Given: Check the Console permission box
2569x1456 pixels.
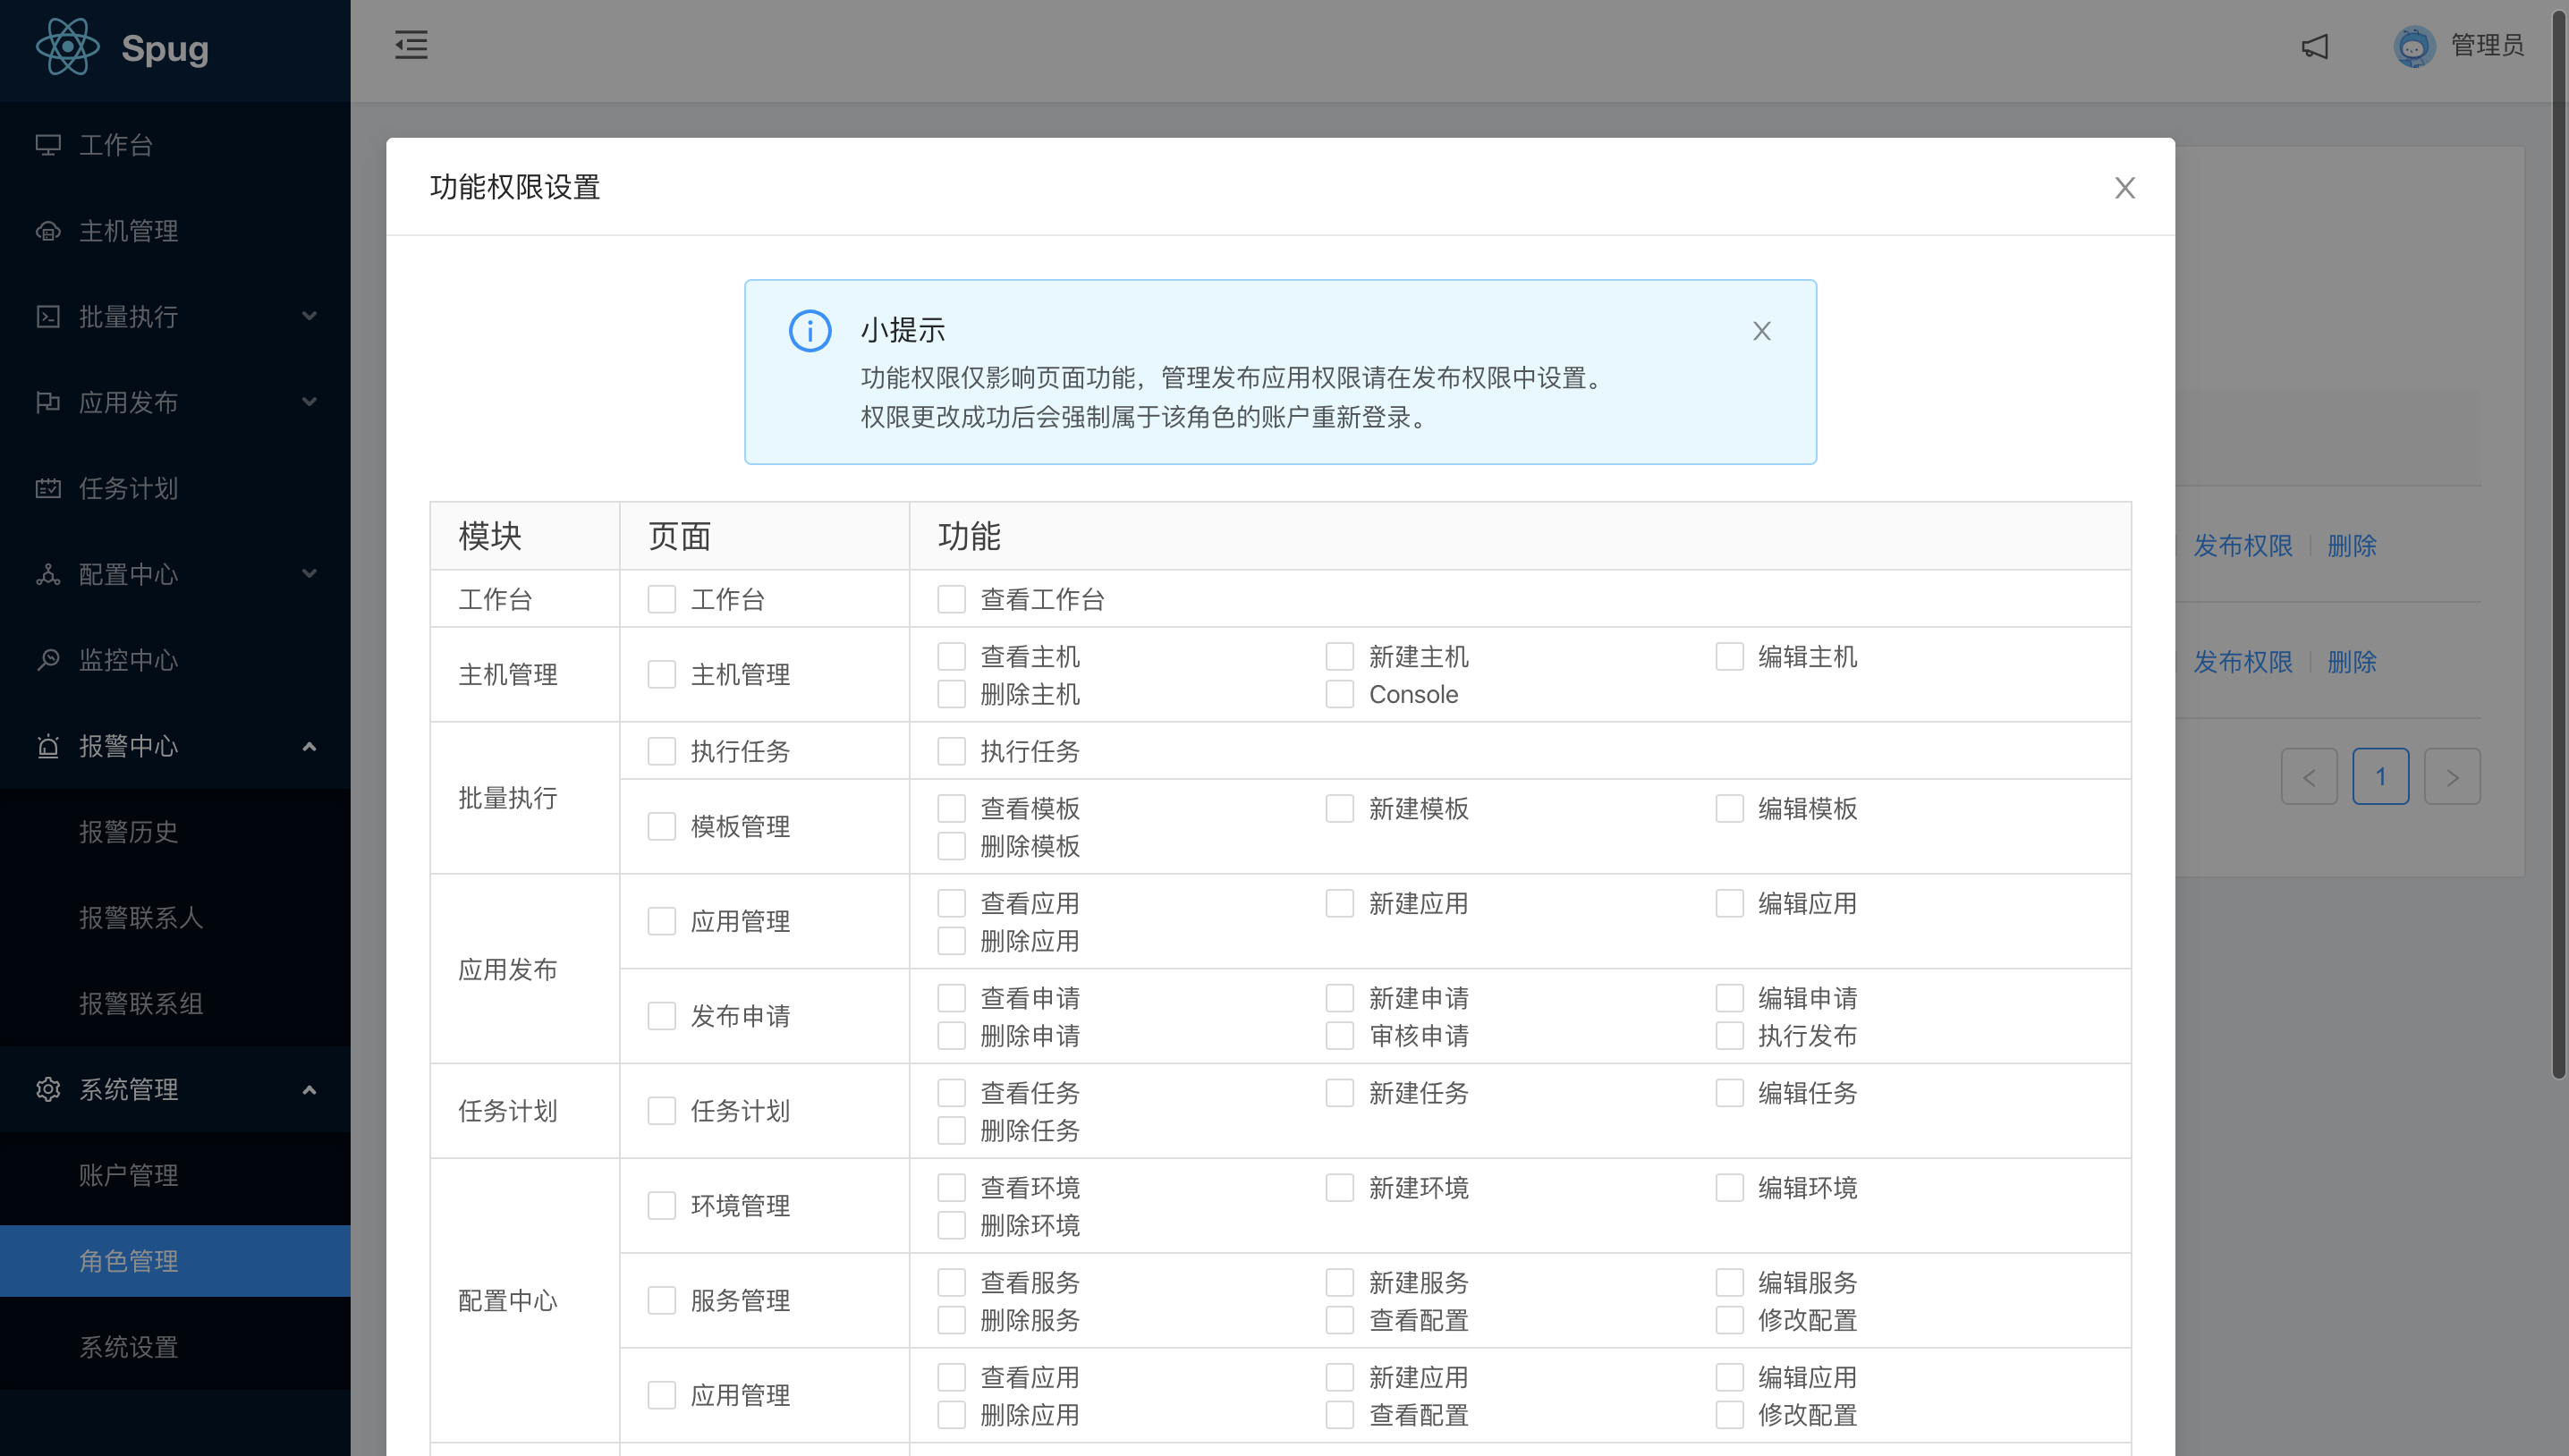Looking at the screenshot, I should pyautogui.click(x=1339, y=694).
